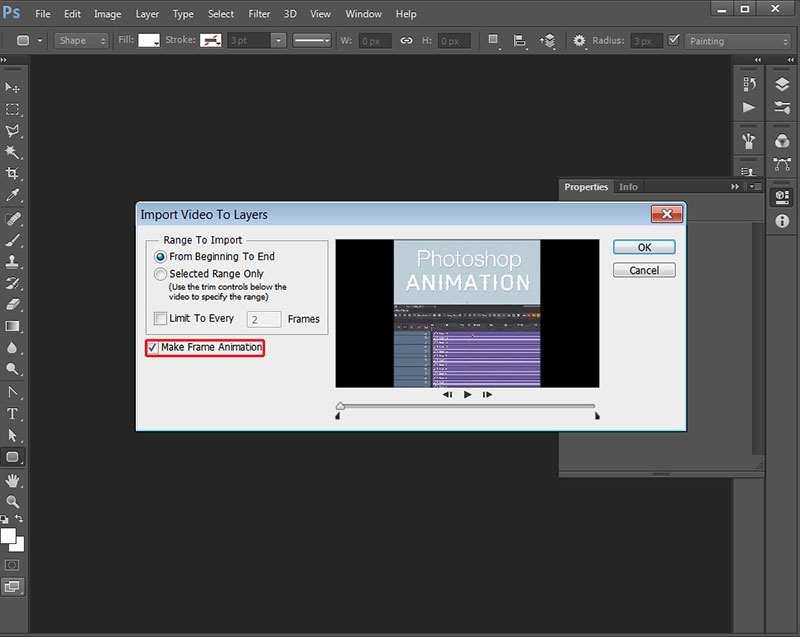Open the Filter menu
The width and height of the screenshot is (800, 637).
point(259,14)
